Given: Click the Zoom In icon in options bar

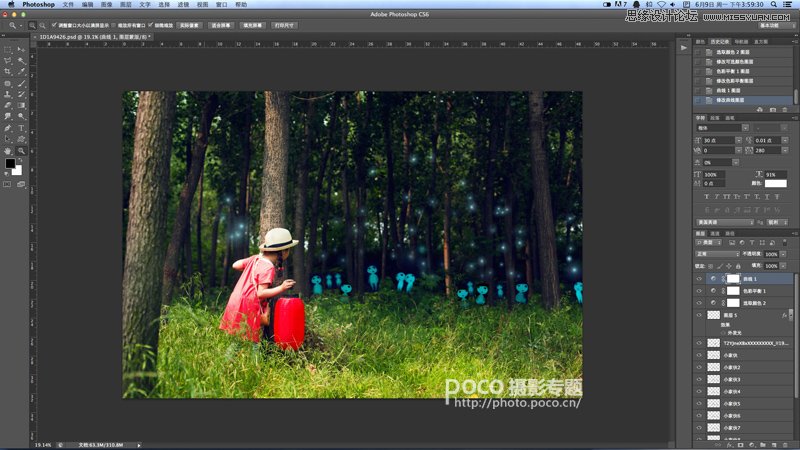Looking at the screenshot, I should (x=32, y=26).
